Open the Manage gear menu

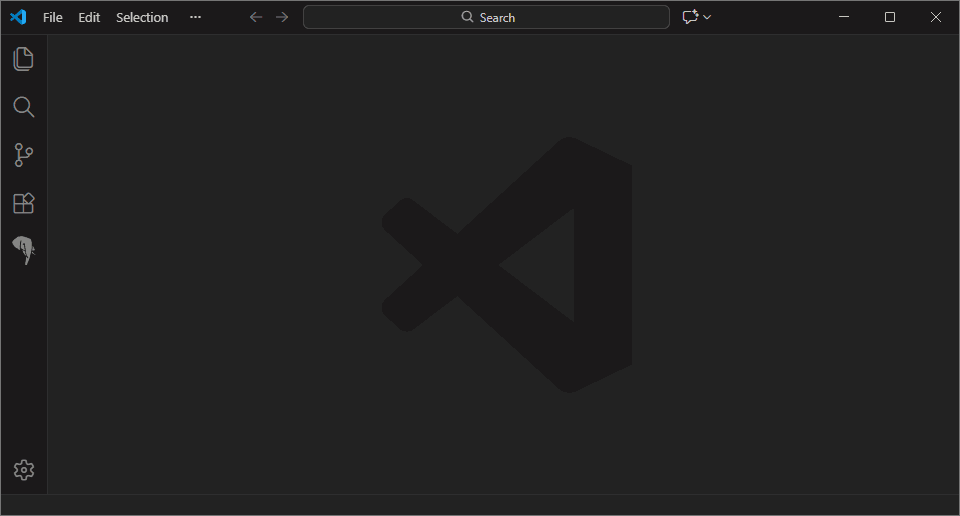tap(24, 470)
